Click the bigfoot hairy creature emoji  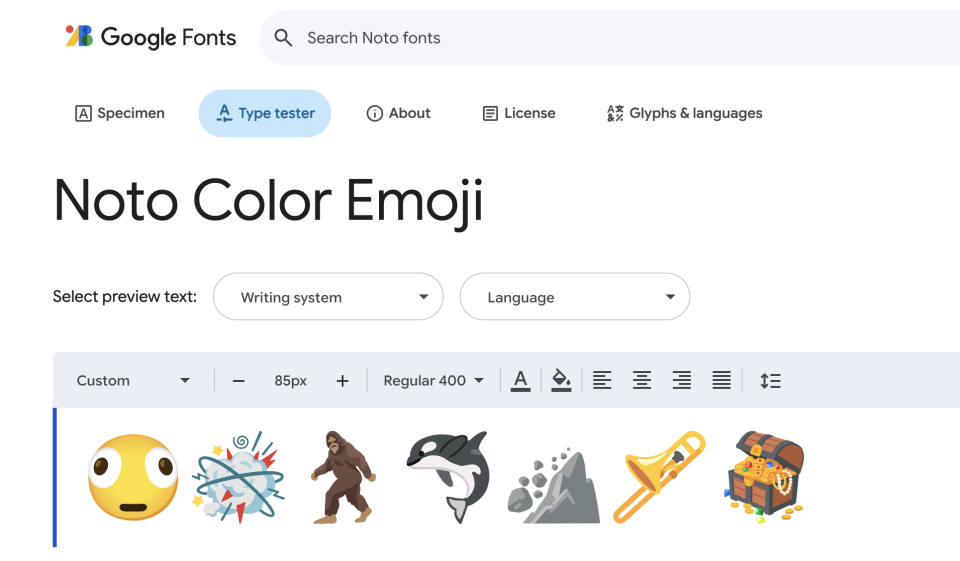coord(343,477)
